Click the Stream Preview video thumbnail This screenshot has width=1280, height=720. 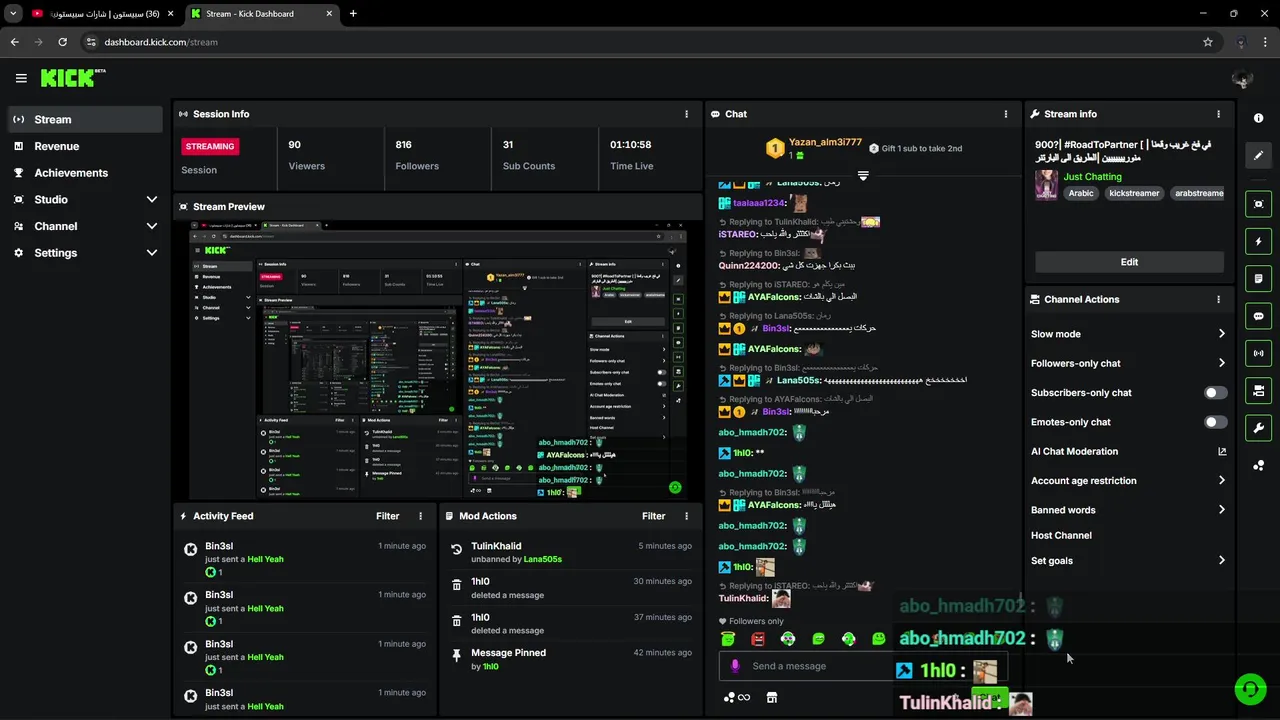click(x=438, y=360)
